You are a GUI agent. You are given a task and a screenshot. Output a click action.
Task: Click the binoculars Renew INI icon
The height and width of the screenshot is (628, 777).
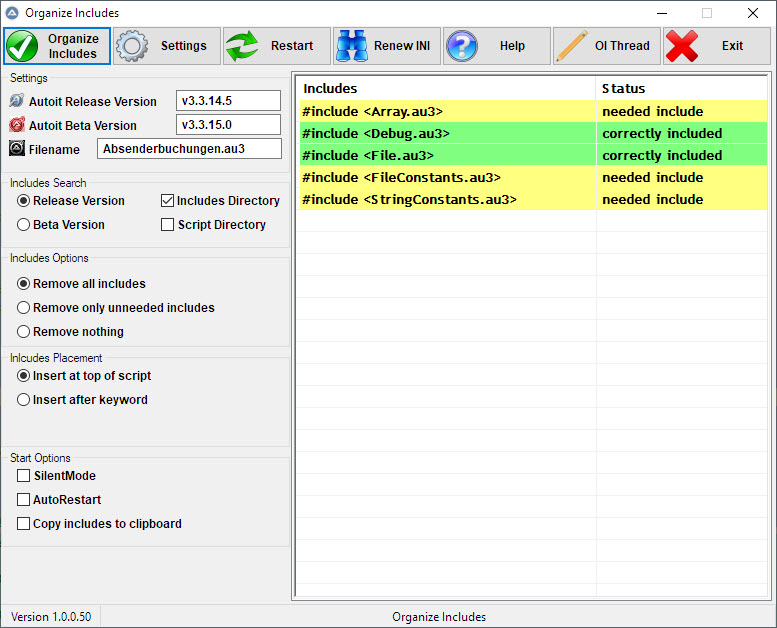tap(352, 46)
